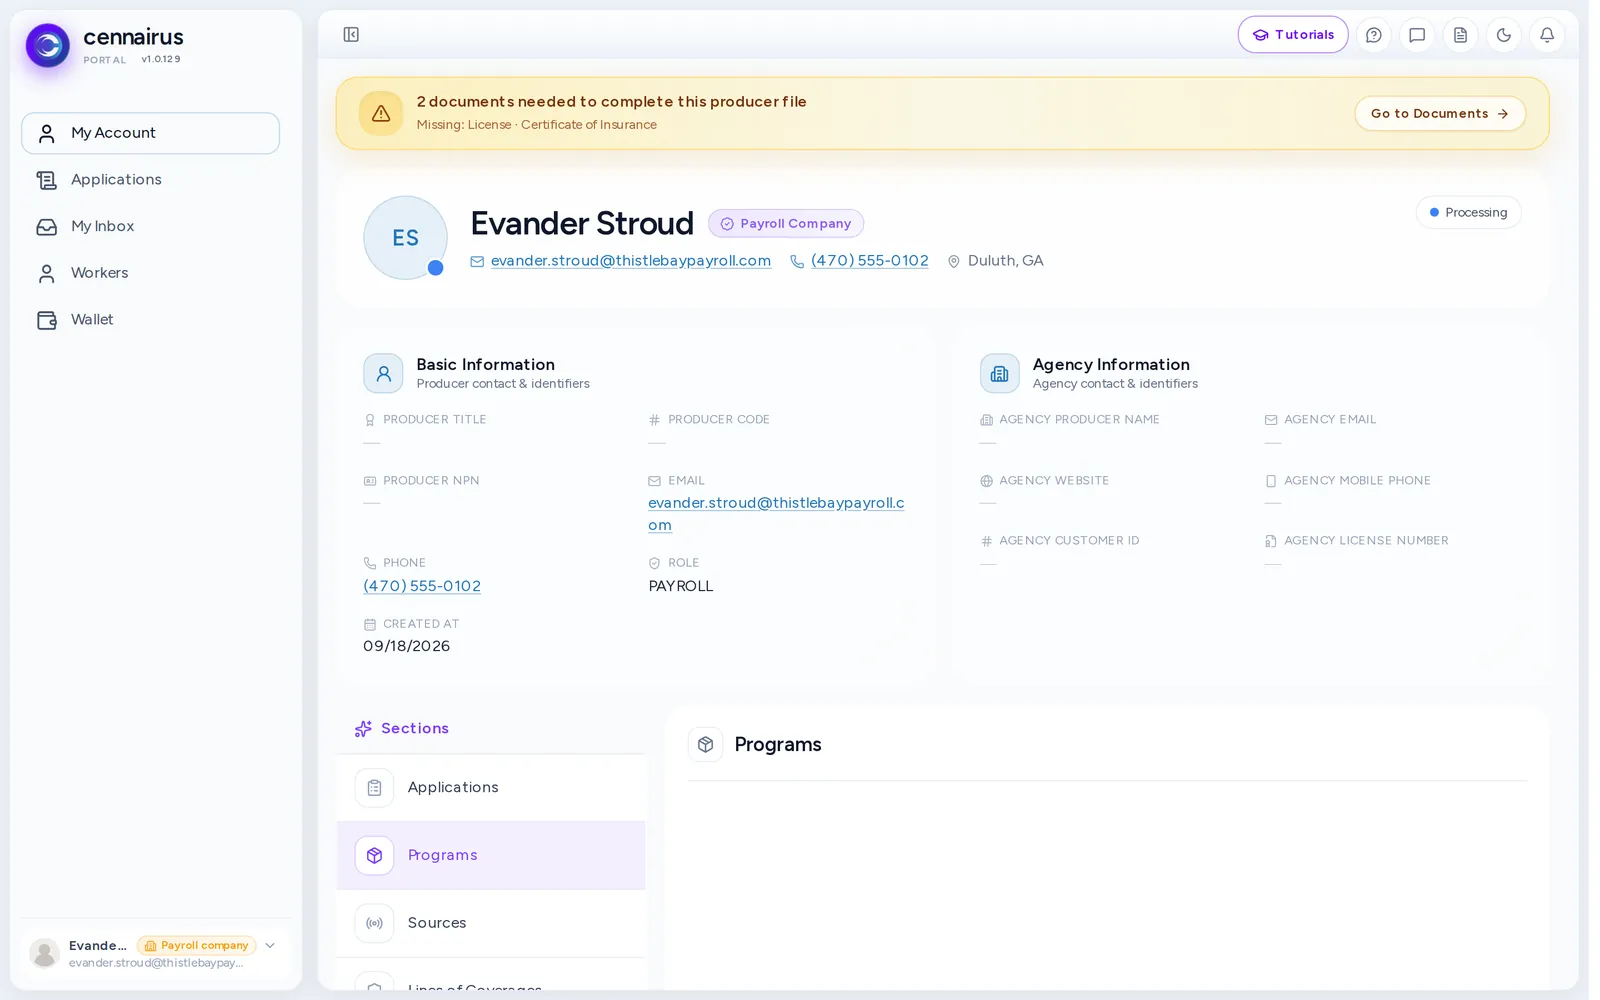Select Programs in Sections list

491,856
